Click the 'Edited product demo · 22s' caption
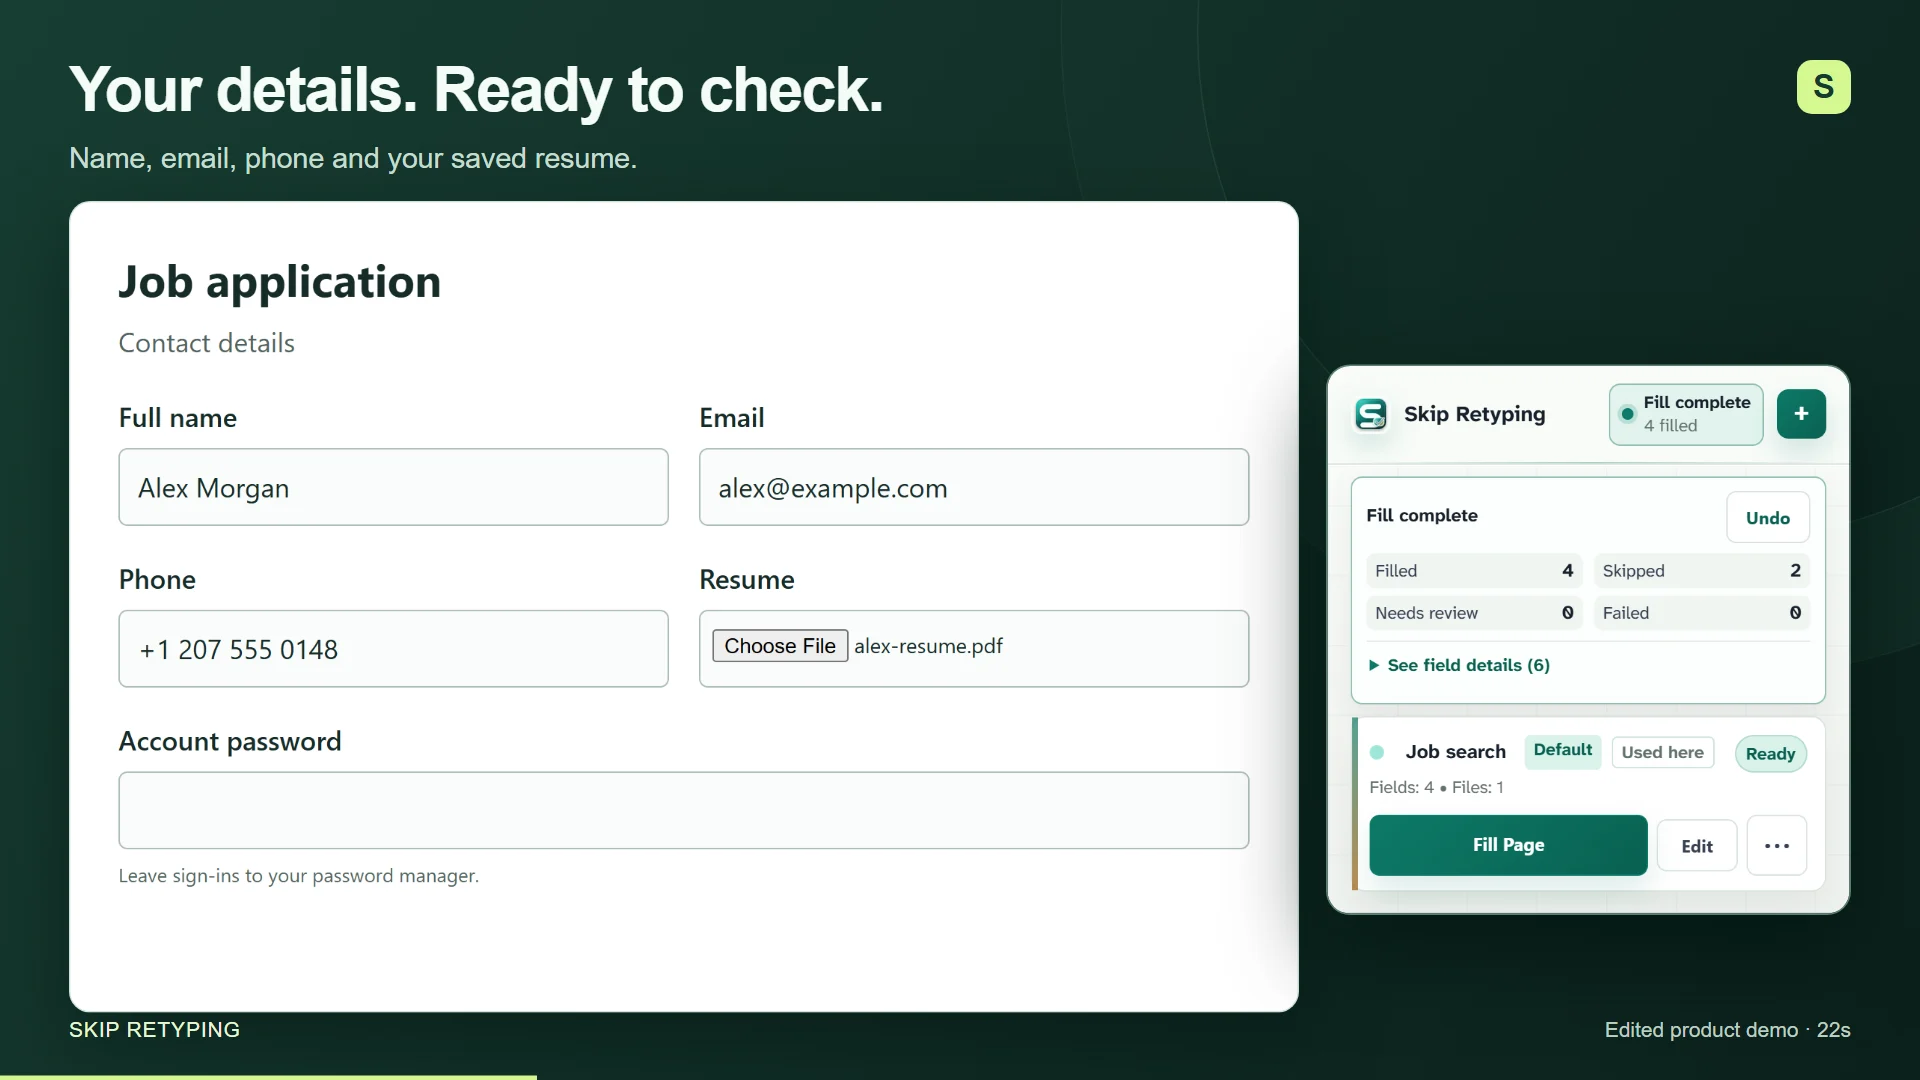1920x1080 pixels. [1727, 1030]
